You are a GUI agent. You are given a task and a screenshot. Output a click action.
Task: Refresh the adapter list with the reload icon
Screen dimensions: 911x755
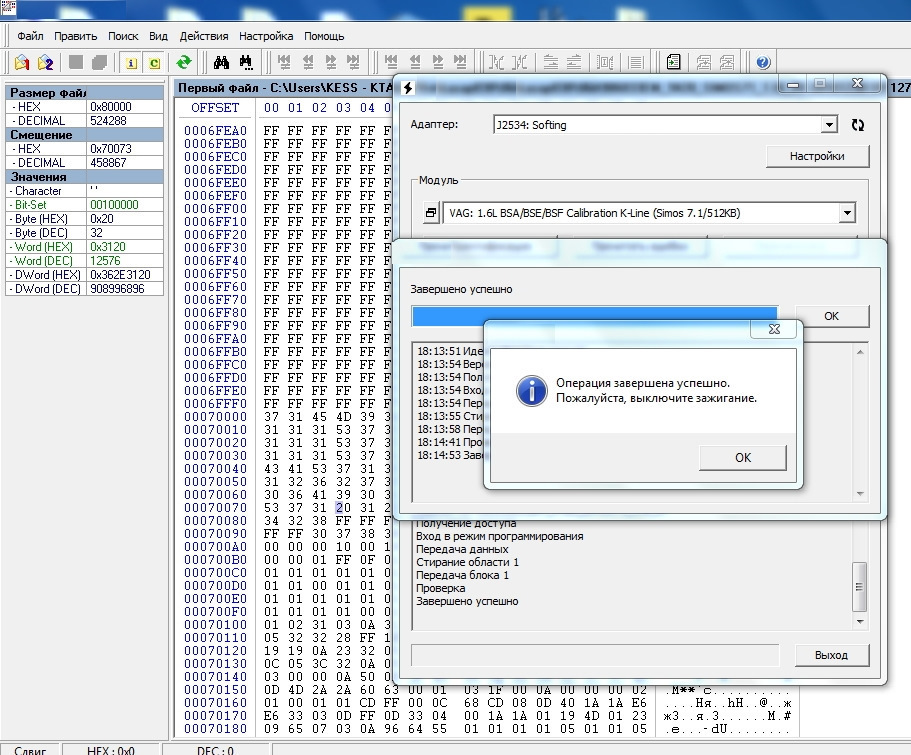(x=858, y=124)
